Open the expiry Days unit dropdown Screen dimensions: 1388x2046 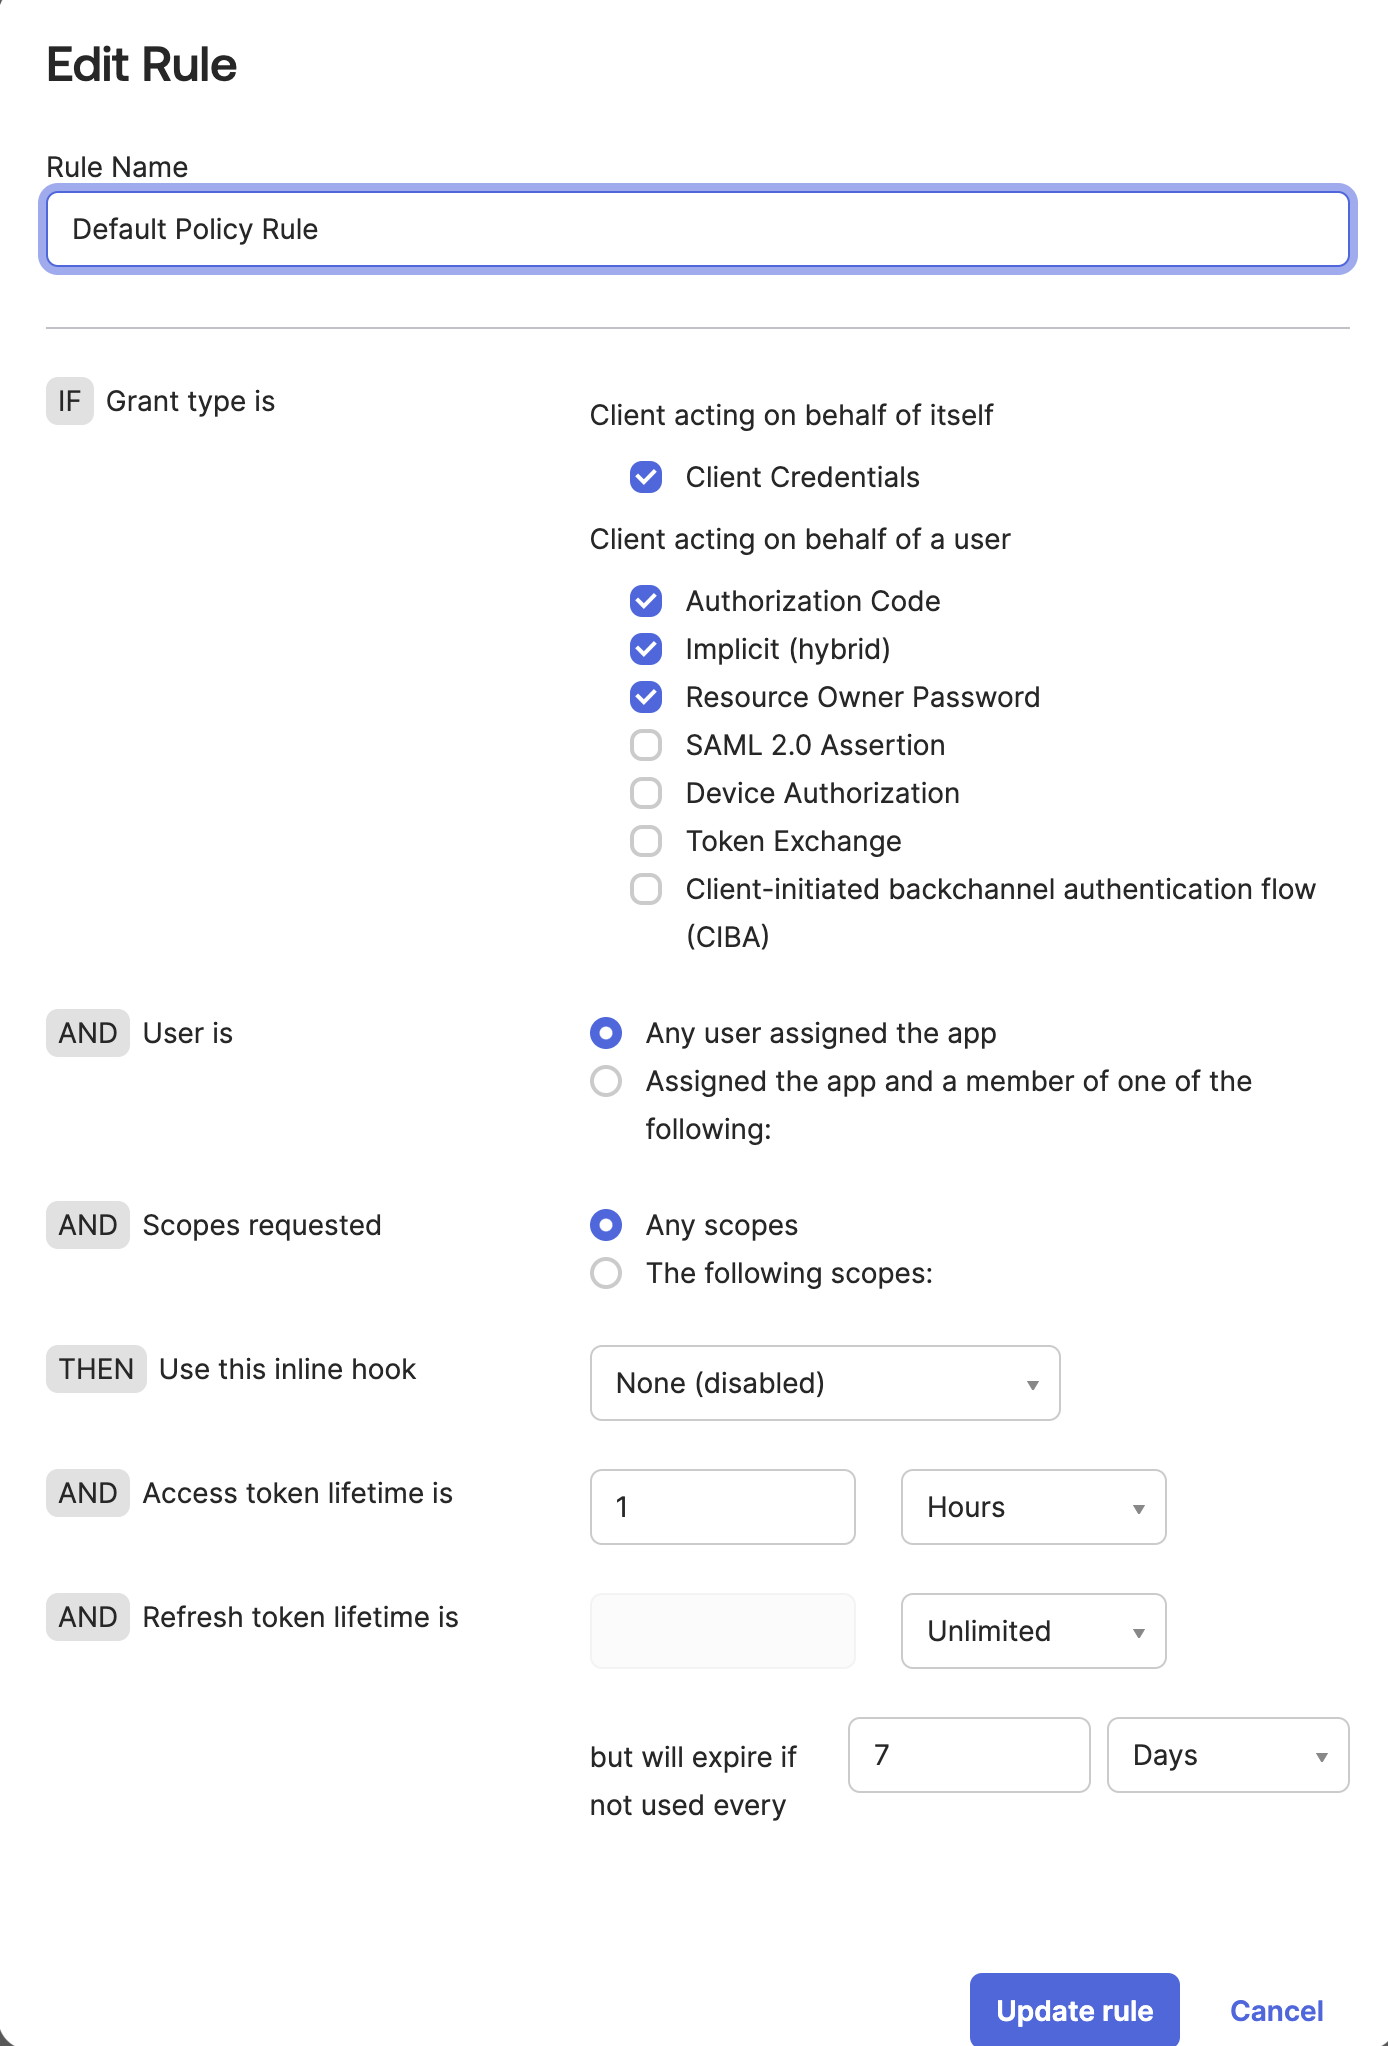[1227, 1755]
